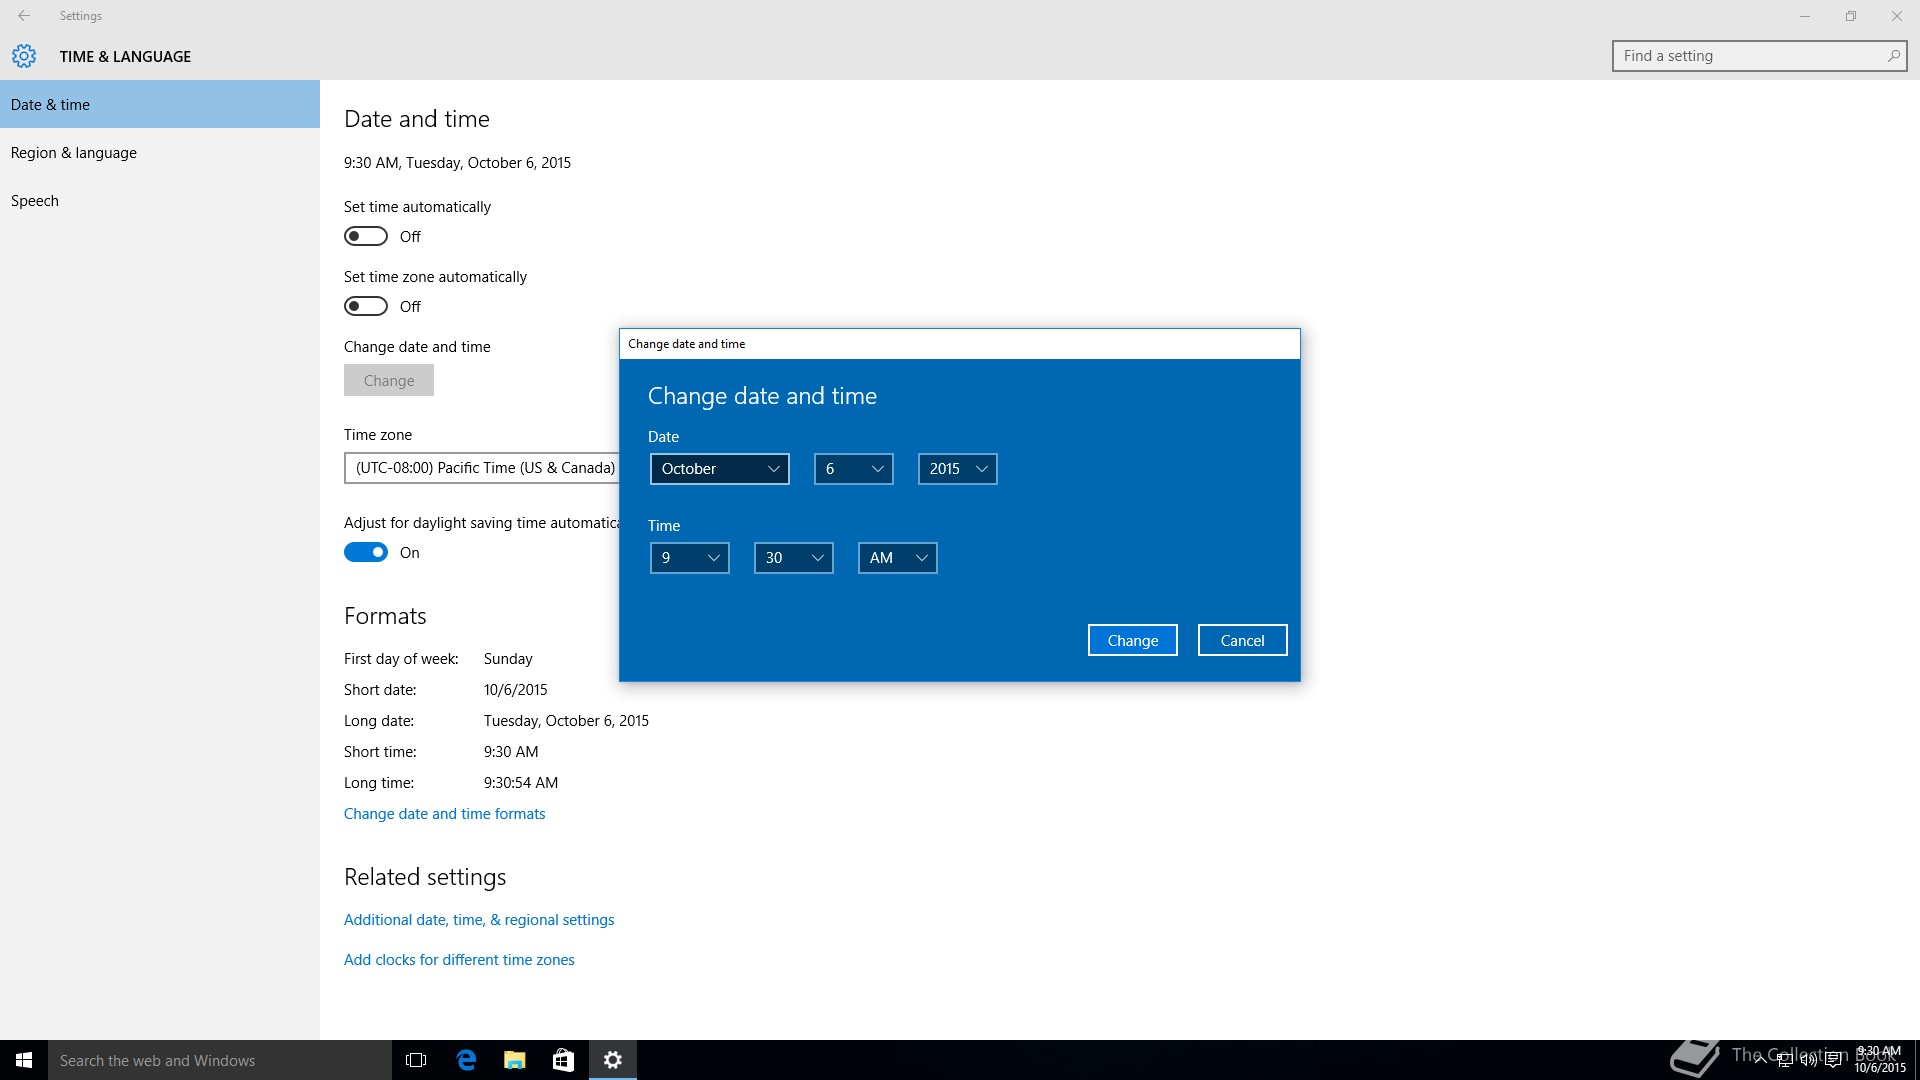Image resolution: width=1920 pixels, height=1080 pixels.
Task: Click the Settings gear icon in header
Action: pyautogui.click(x=24, y=56)
